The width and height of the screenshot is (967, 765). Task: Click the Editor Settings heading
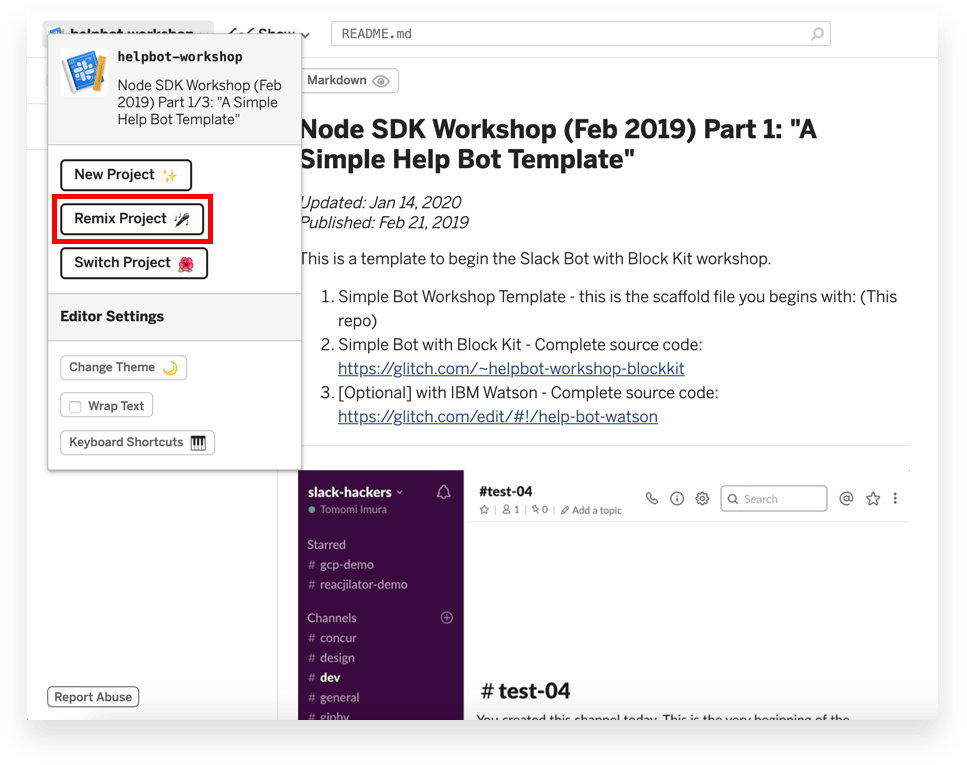point(112,316)
